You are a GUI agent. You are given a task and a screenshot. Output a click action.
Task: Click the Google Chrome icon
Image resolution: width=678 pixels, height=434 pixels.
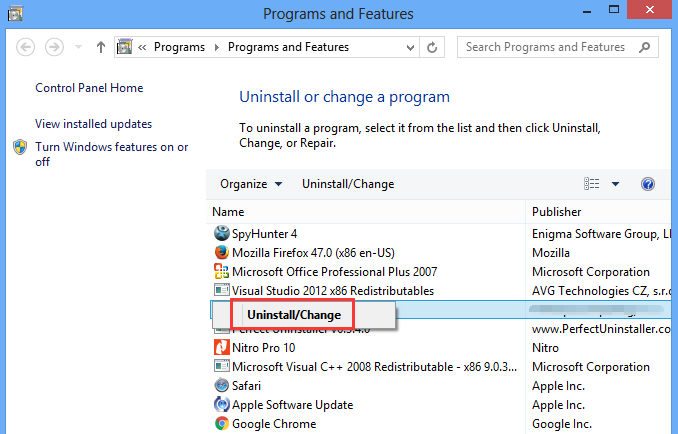221,424
